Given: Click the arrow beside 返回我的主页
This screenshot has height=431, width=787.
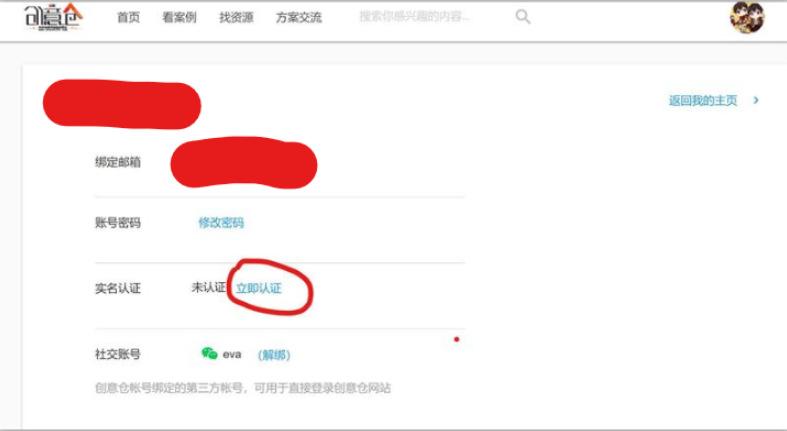Looking at the screenshot, I should 756,100.
